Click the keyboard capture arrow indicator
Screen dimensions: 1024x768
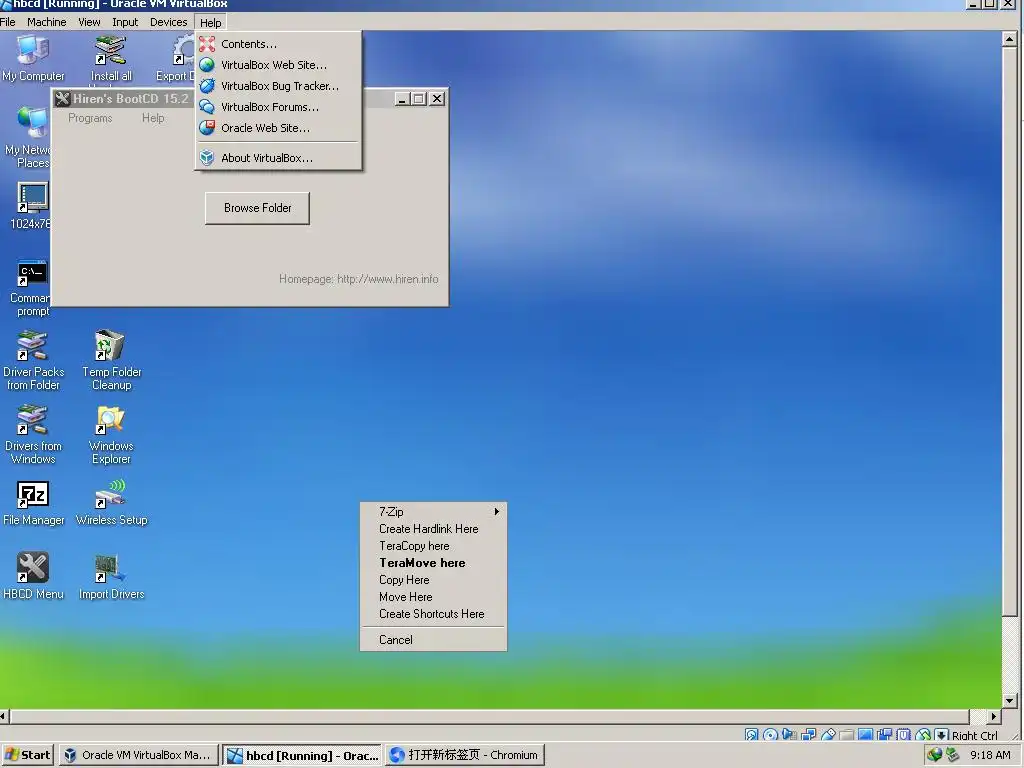941,735
